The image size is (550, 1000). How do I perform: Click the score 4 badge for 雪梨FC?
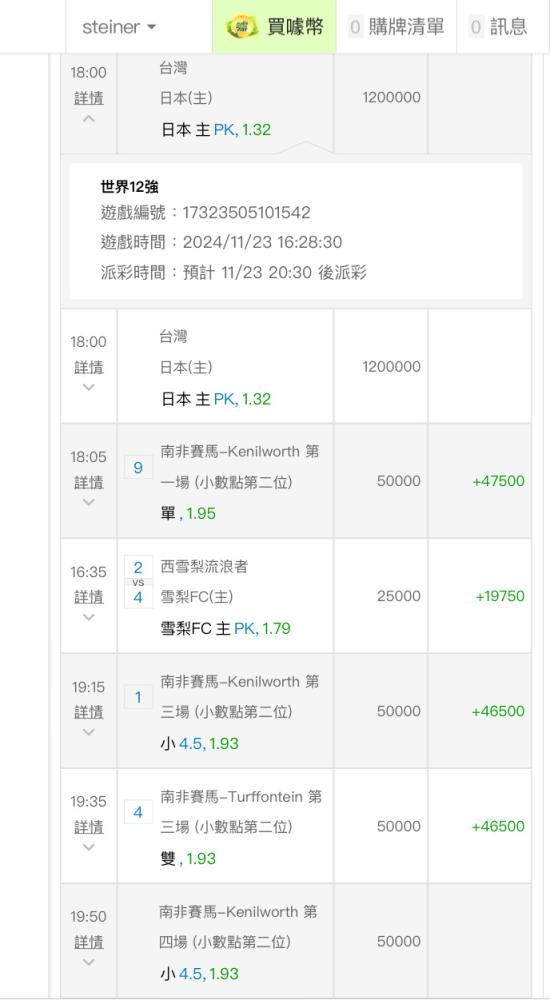coord(138,597)
